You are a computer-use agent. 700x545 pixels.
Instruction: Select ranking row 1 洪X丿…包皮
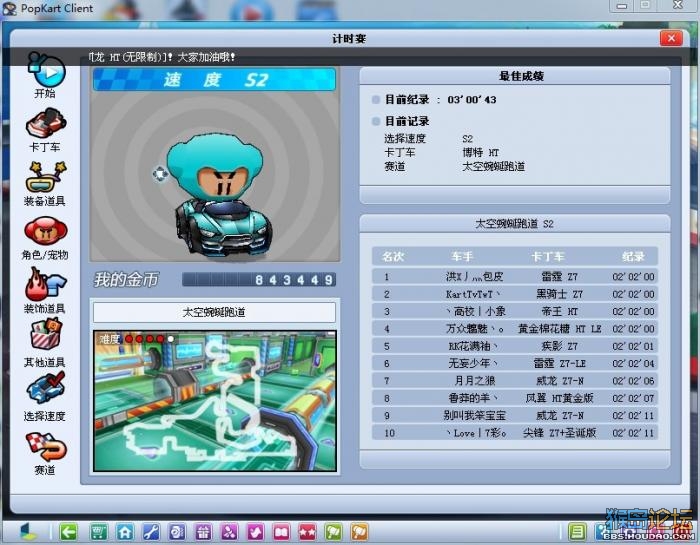tap(514, 276)
